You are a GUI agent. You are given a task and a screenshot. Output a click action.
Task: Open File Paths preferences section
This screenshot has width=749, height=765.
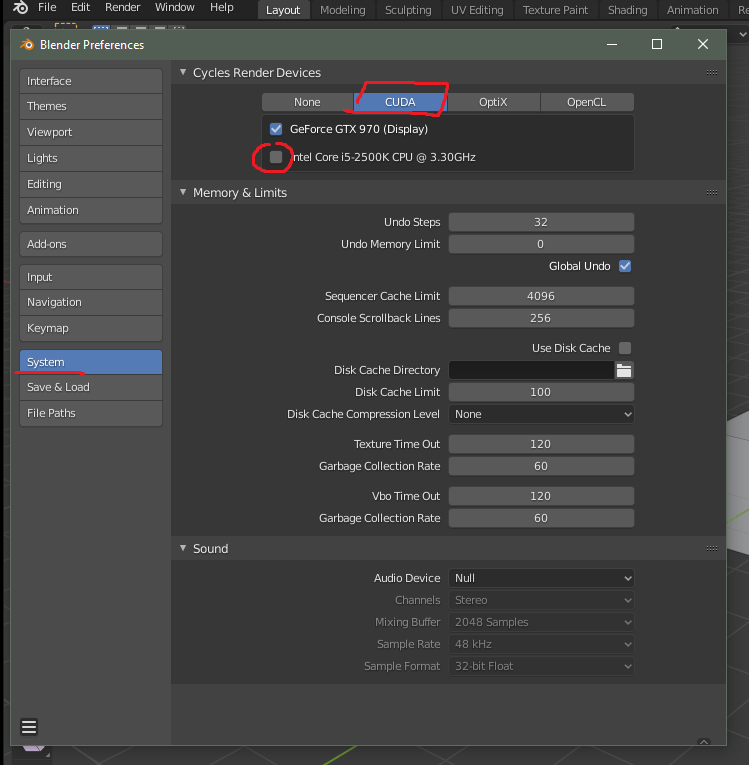tap(91, 413)
